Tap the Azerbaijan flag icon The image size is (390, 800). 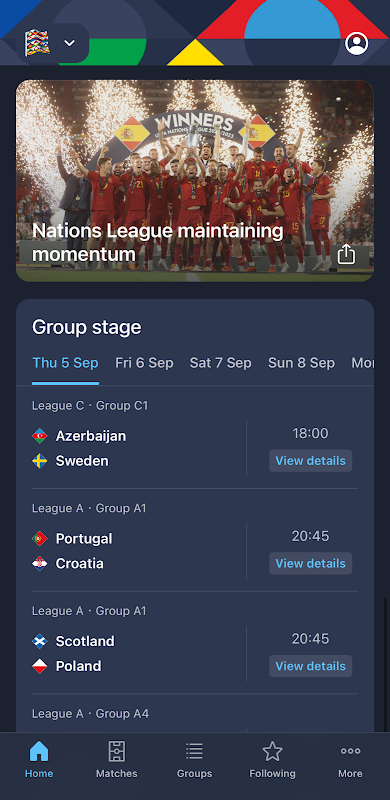click(39, 436)
